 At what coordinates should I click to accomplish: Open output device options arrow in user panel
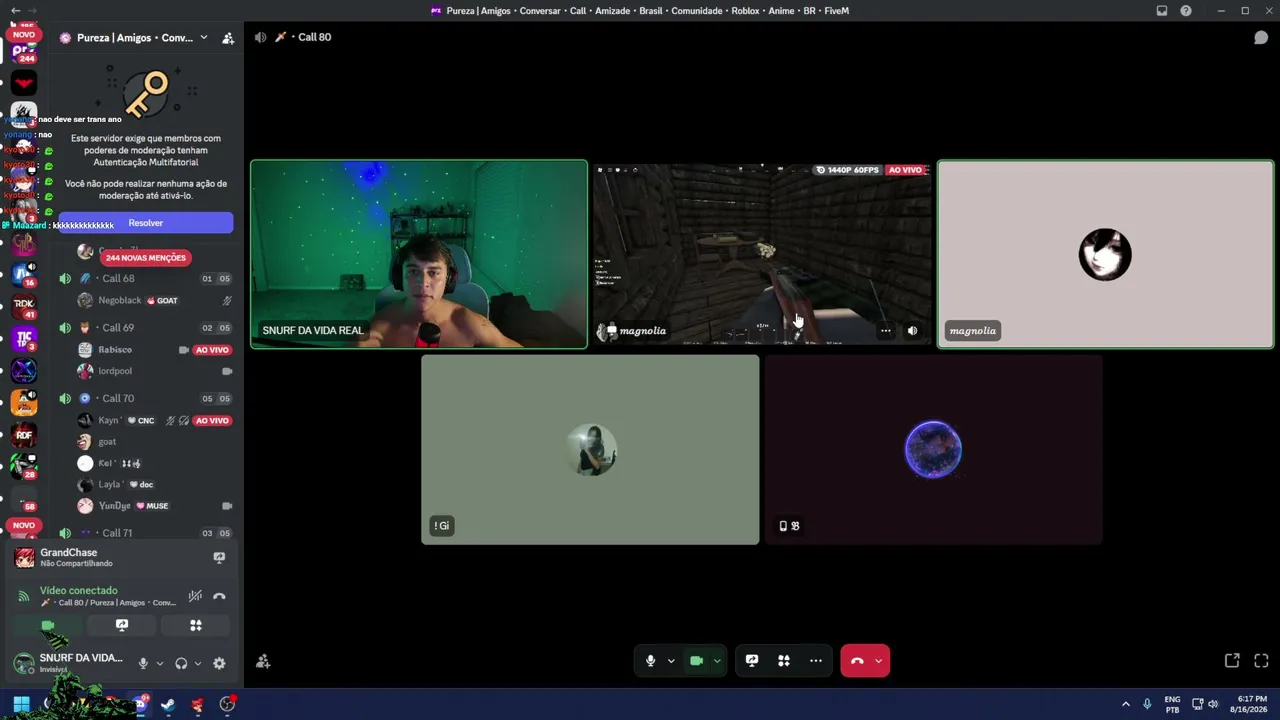197,663
